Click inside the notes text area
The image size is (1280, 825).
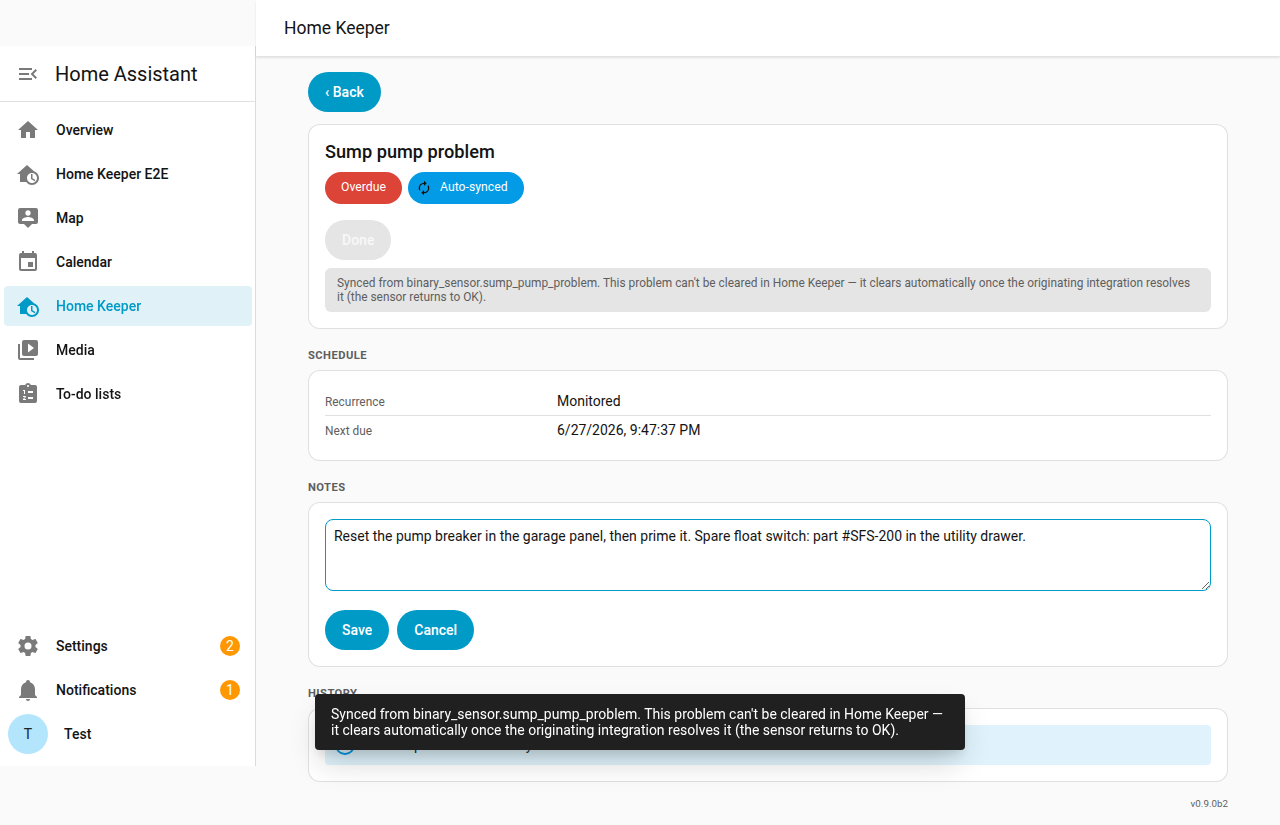[x=768, y=555]
